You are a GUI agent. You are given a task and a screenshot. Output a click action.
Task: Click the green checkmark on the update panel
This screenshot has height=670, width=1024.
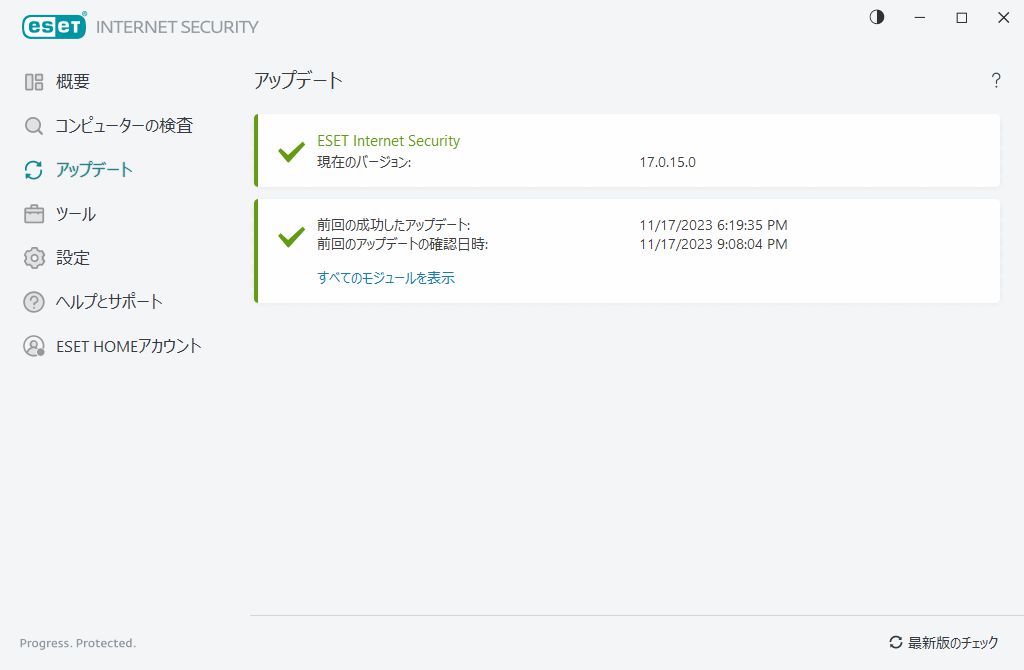coord(289,238)
